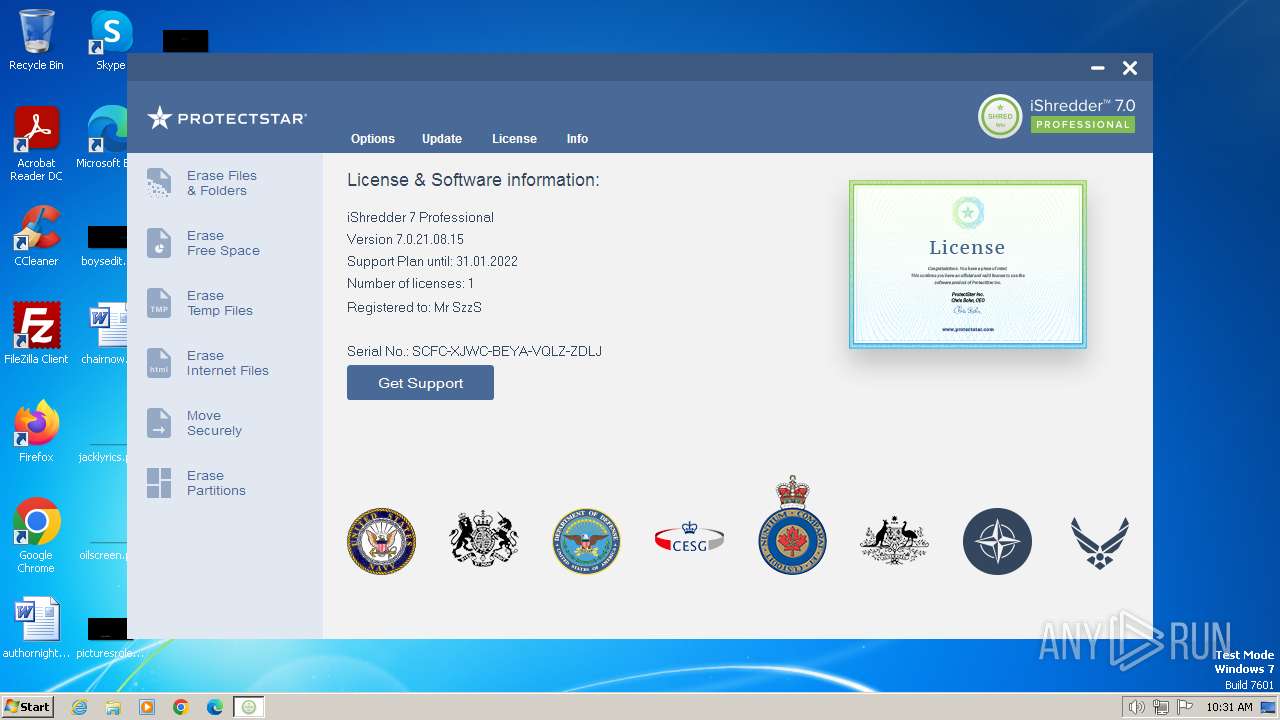Click the CESG logo

(x=689, y=539)
